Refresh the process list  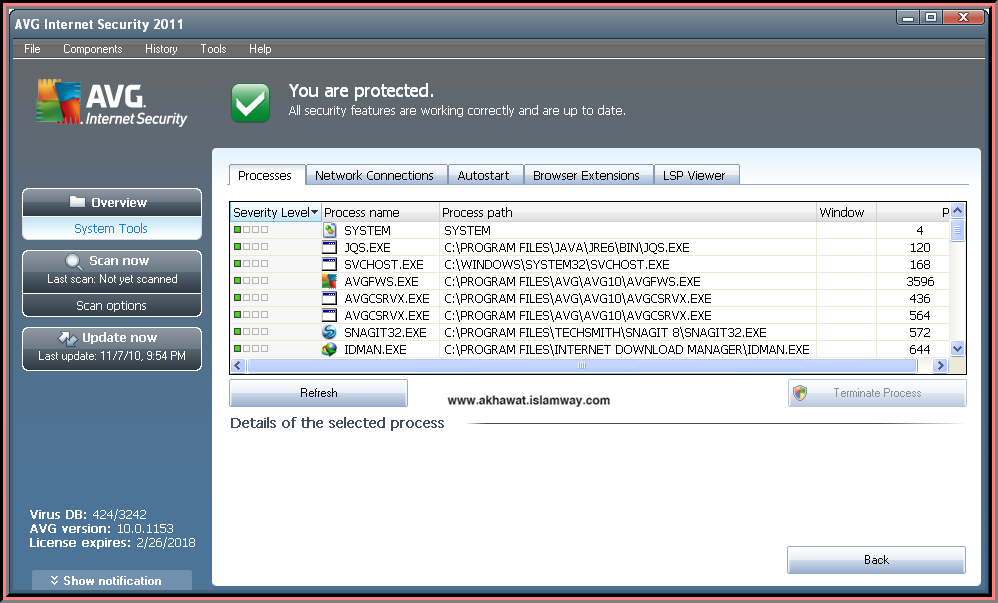click(318, 393)
